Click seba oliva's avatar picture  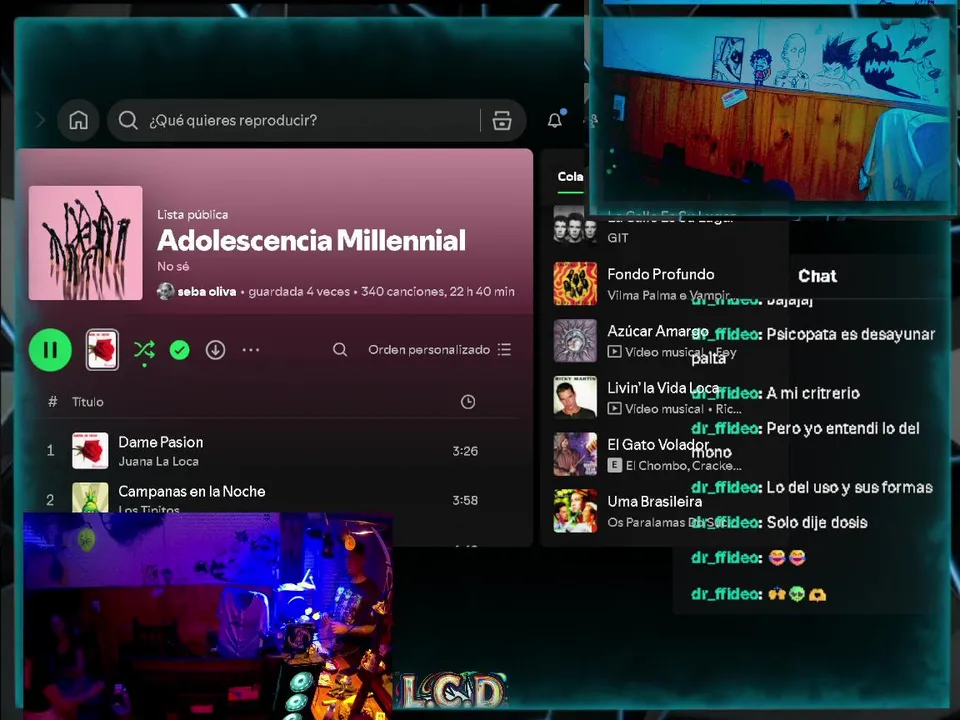[165, 291]
